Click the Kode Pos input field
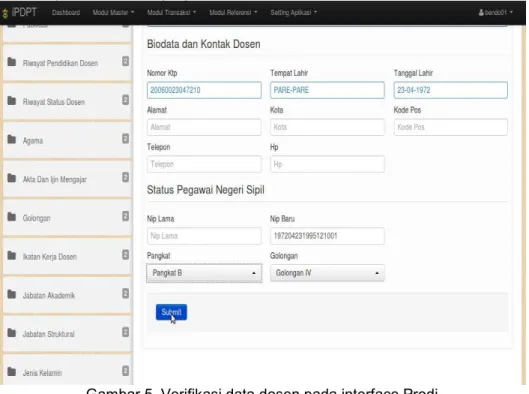Screen dimensions: 529x394 tap(450, 127)
